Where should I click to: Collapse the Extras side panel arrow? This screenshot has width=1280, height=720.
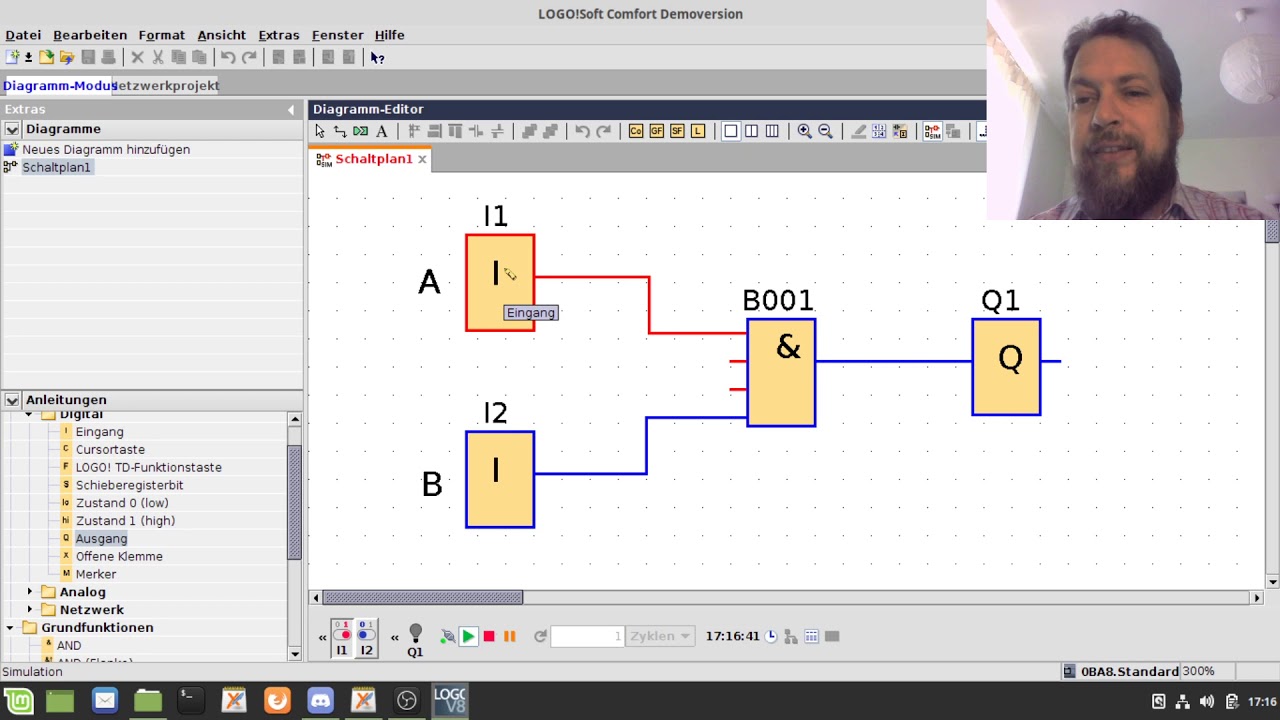(x=291, y=110)
